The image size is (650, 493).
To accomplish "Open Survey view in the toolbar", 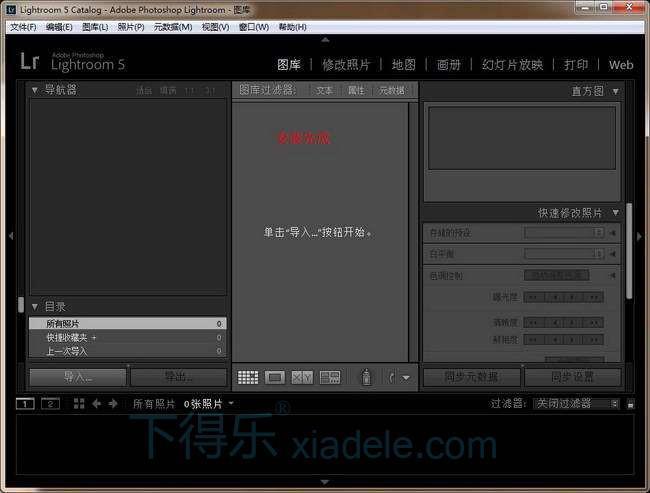I will [330, 377].
